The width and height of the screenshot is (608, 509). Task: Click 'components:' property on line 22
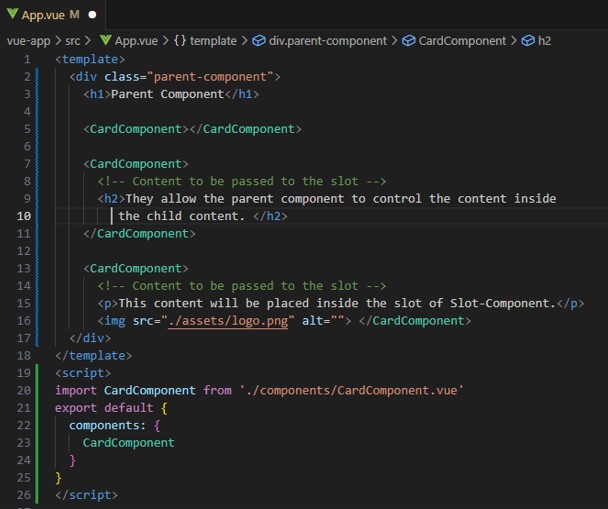click(107, 425)
